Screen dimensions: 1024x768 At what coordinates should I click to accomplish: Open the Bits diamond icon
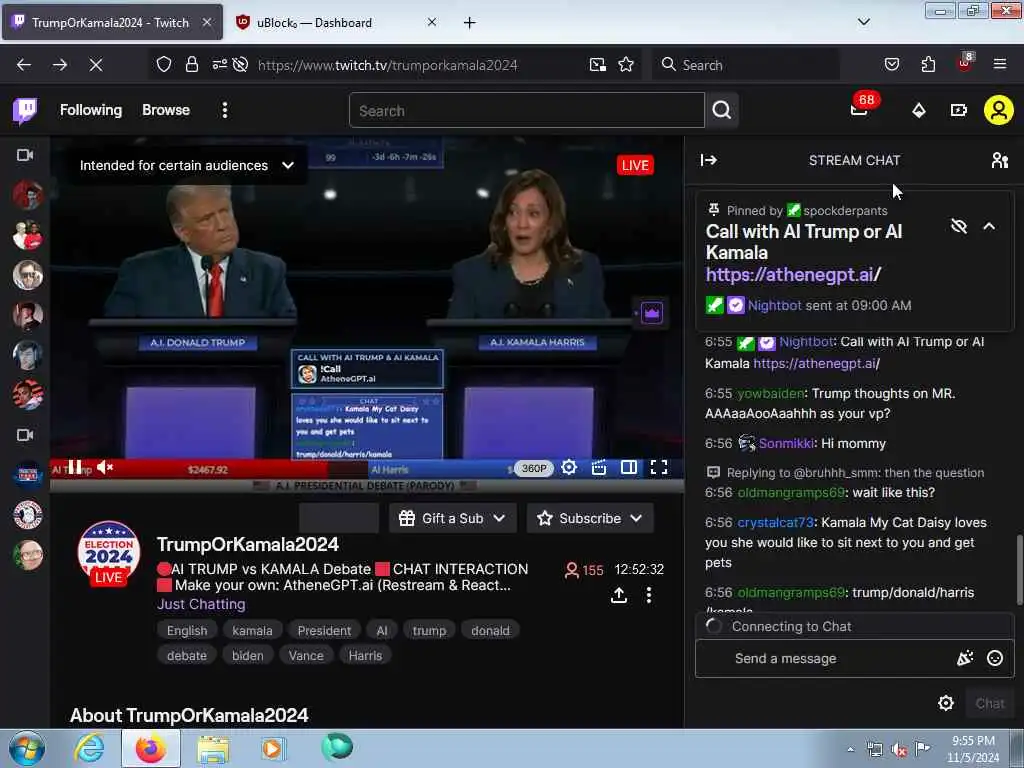click(x=918, y=110)
